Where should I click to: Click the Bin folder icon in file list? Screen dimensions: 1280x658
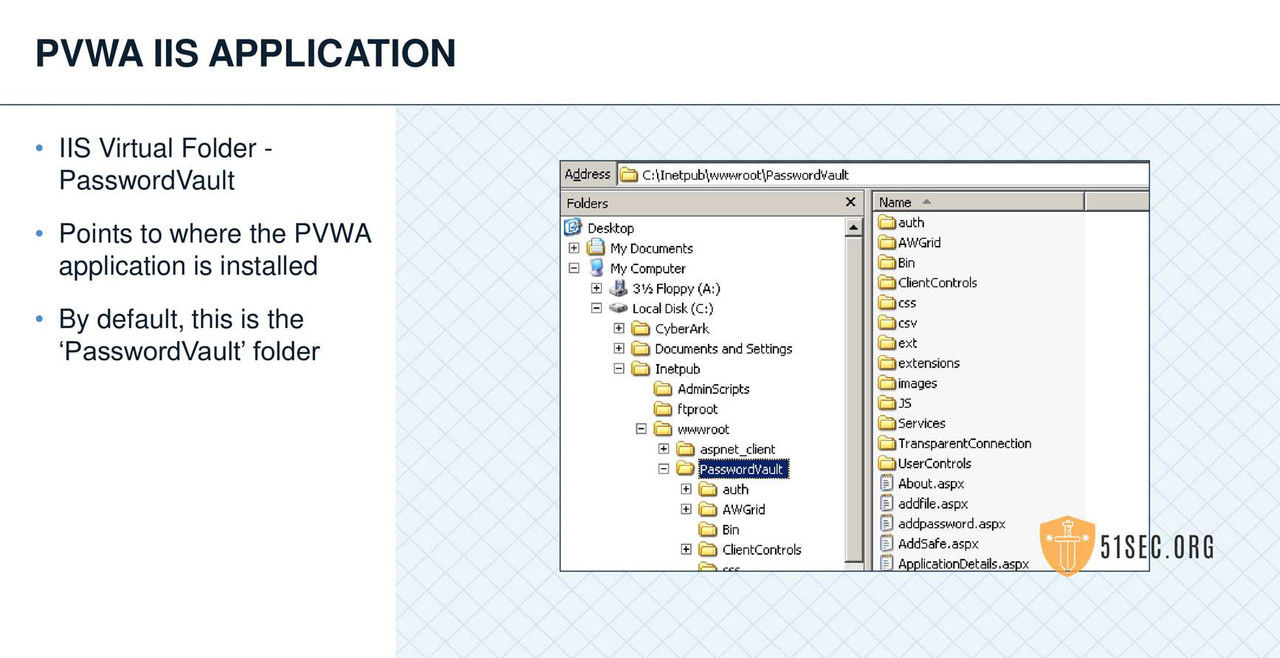pyautogui.click(x=887, y=262)
